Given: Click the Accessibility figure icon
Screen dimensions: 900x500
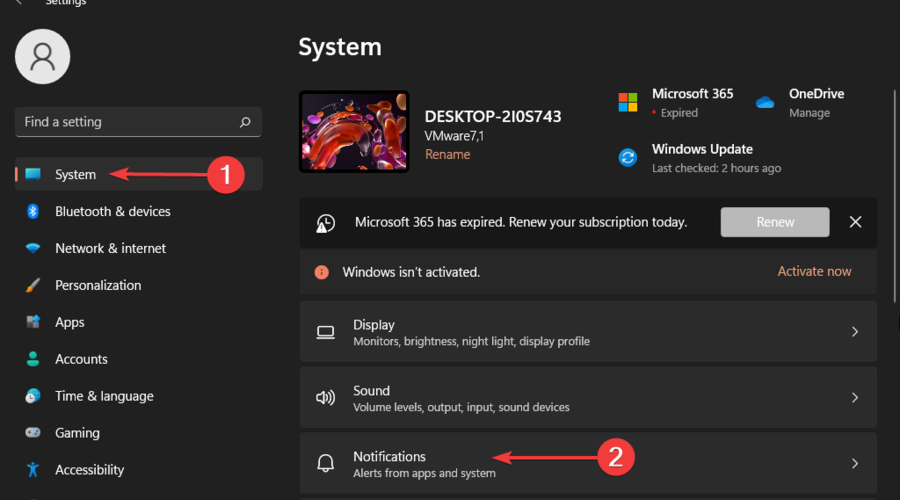Looking at the screenshot, I should 33,470.
